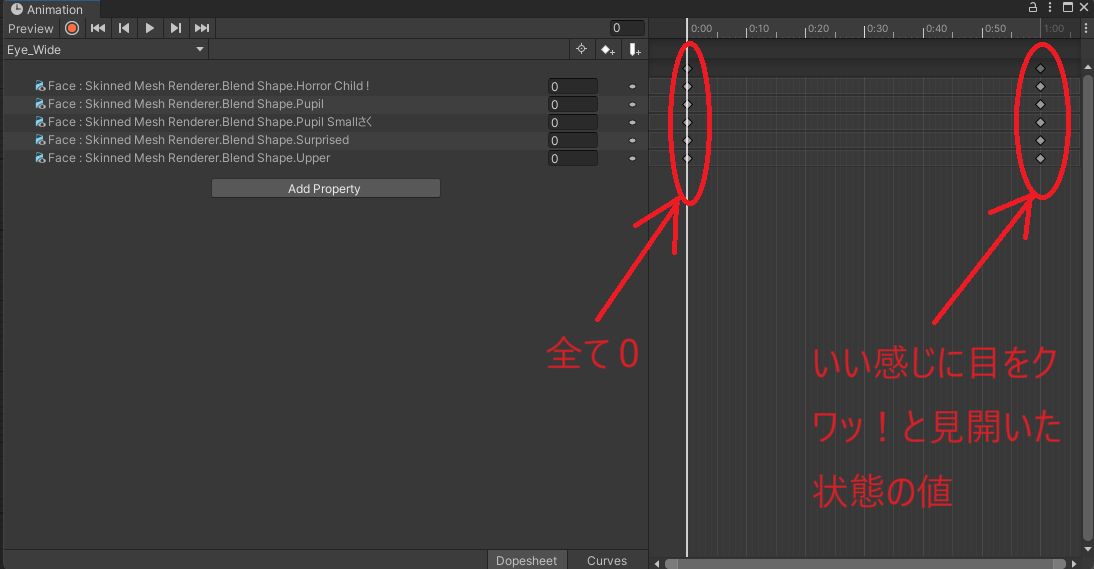The image size is (1094, 569).
Task: Select Blend Shape.Upper keyframe at 1:00
Action: pos(1040,159)
